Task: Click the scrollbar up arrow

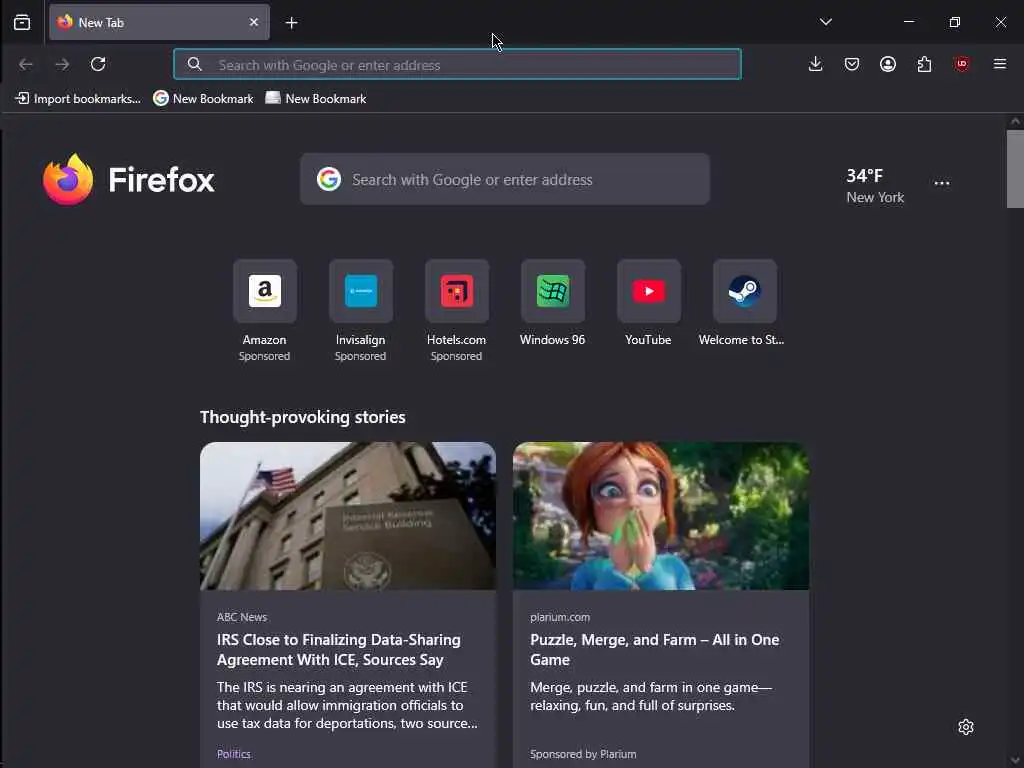Action: coord(1015,121)
